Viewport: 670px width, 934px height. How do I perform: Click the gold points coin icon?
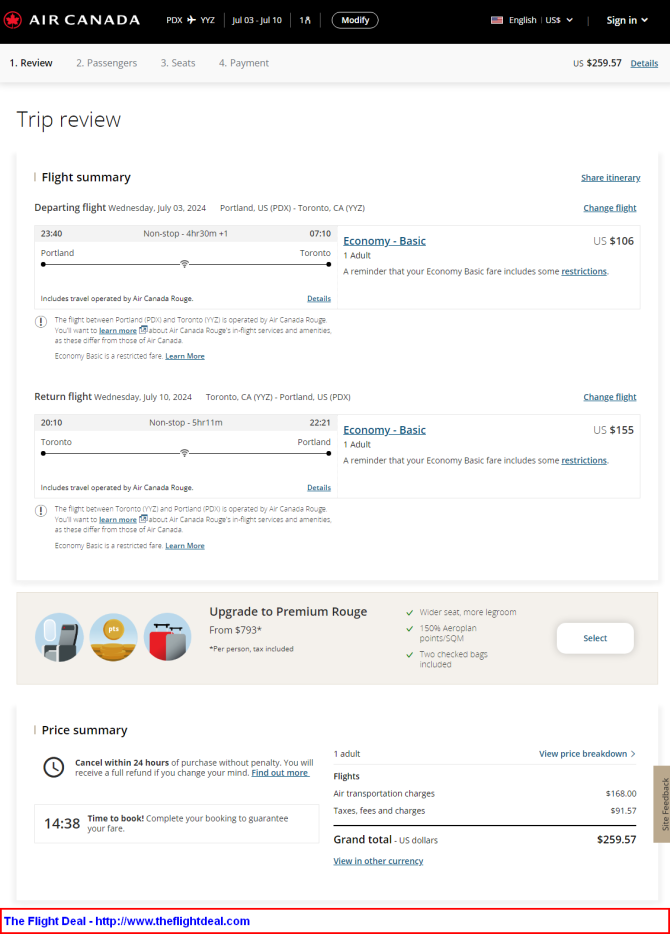(x=113, y=637)
